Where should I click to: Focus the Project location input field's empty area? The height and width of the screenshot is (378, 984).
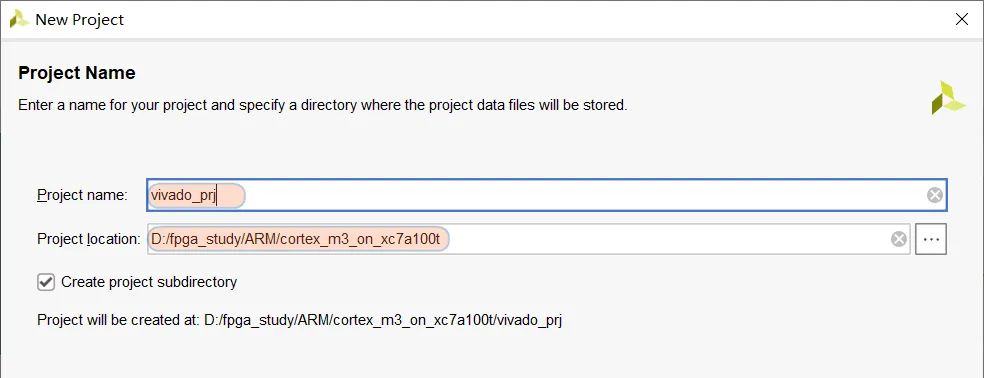[668, 239]
